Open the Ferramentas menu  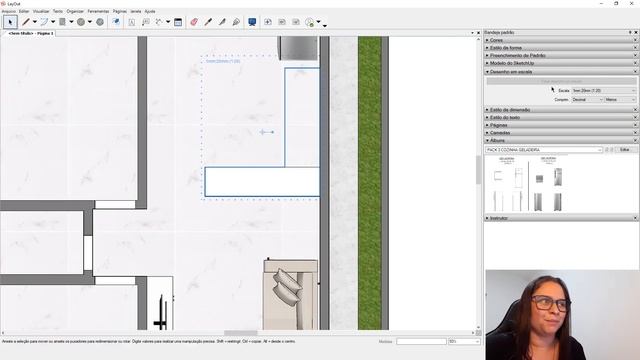click(x=98, y=11)
